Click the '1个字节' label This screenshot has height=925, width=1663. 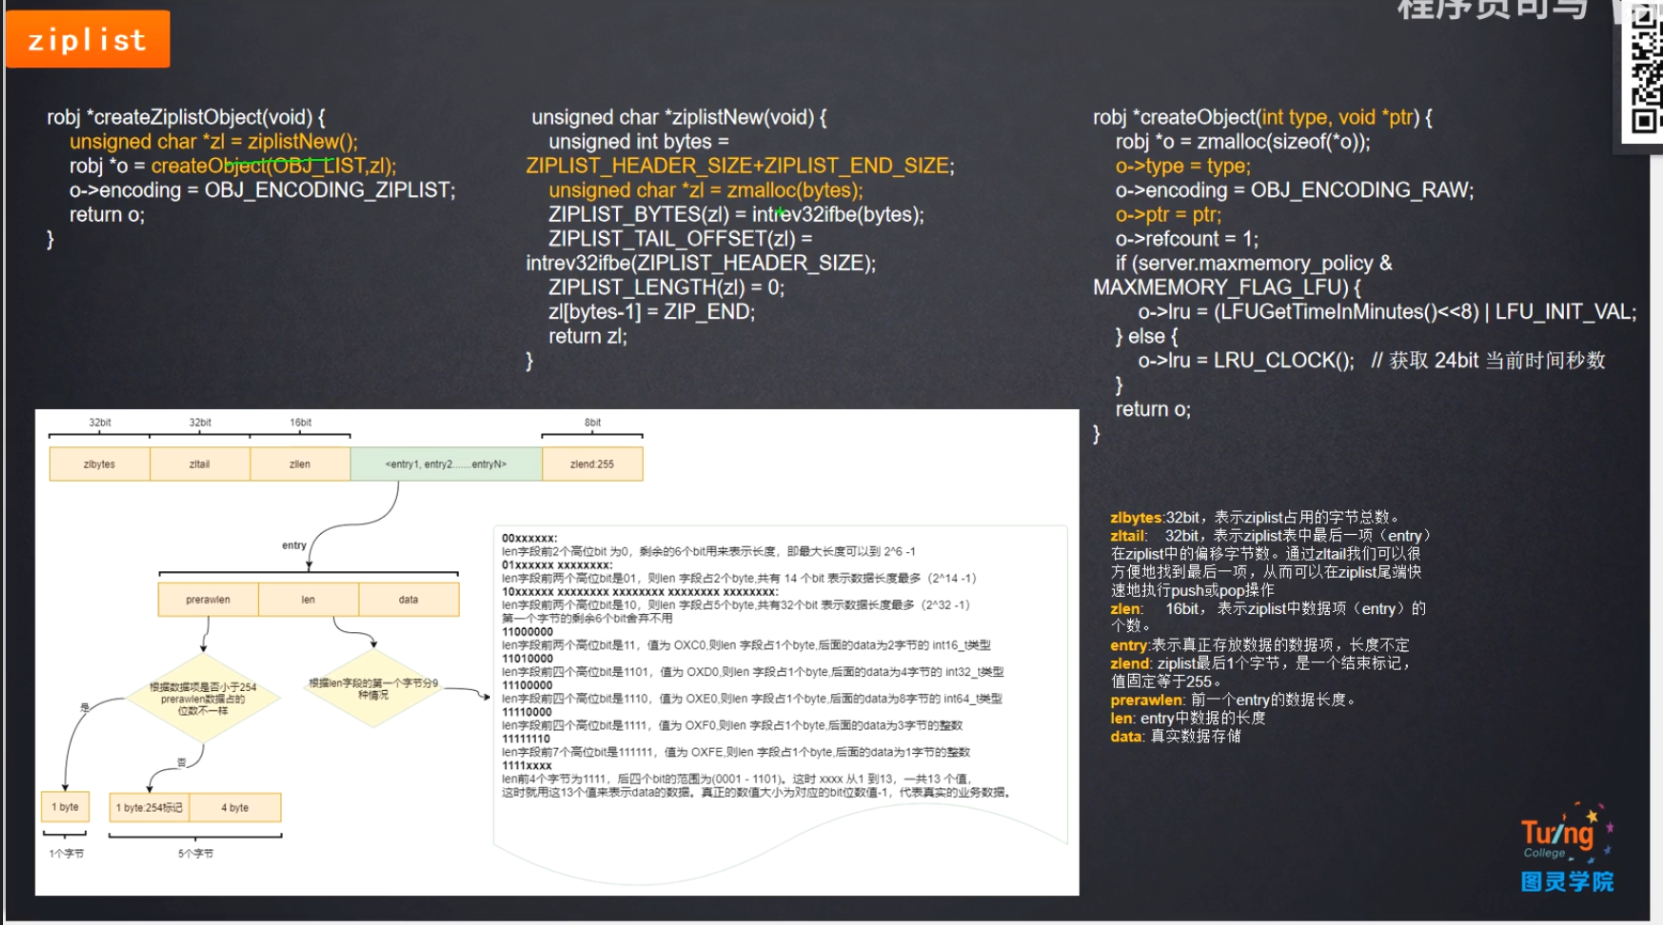click(x=67, y=854)
